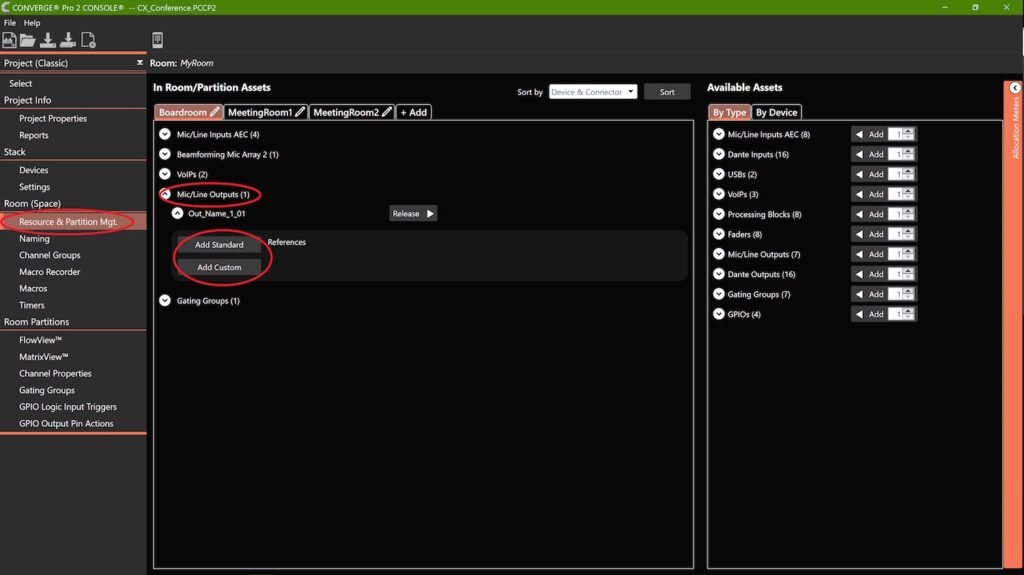Add USBs (2) to room

tap(869, 174)
